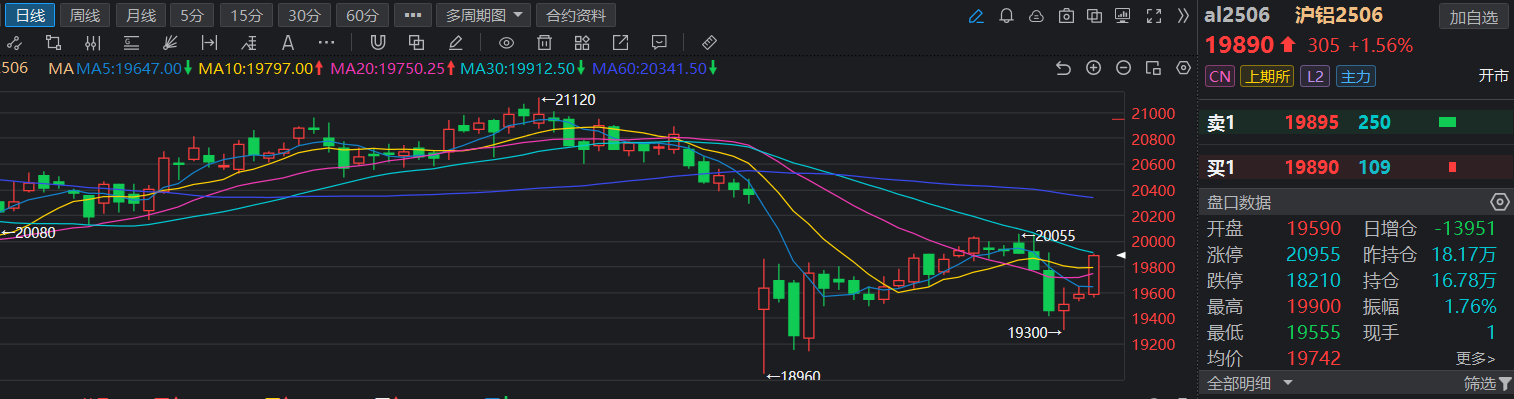Undo chart action with back arrow
The width and height of the screenshot is (1514, 399).
coord(1063,68)
